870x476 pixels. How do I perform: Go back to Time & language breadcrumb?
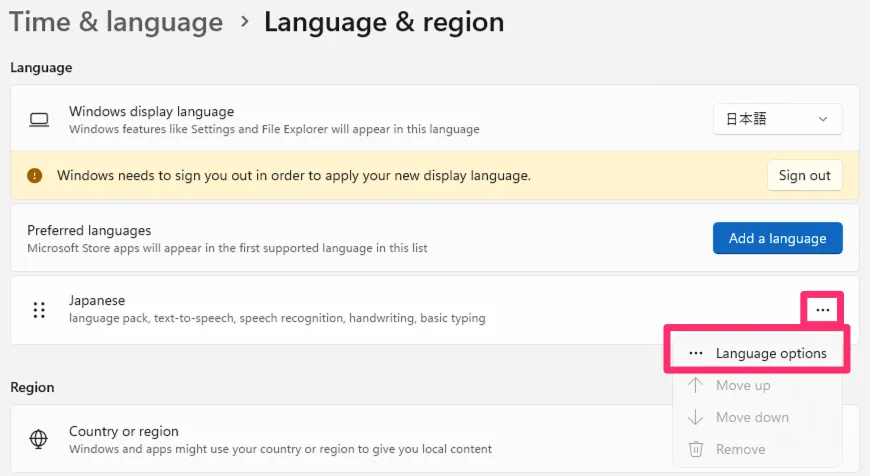[116, 22]
